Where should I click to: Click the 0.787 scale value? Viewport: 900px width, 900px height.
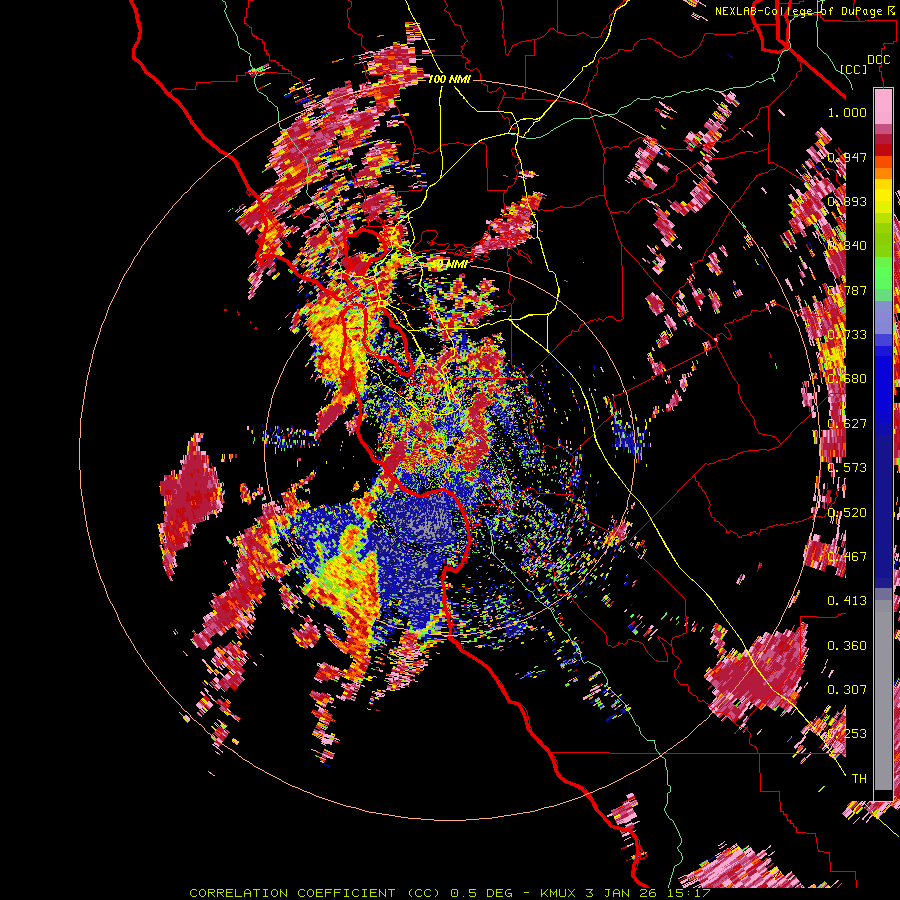click(x=847, y=290)
